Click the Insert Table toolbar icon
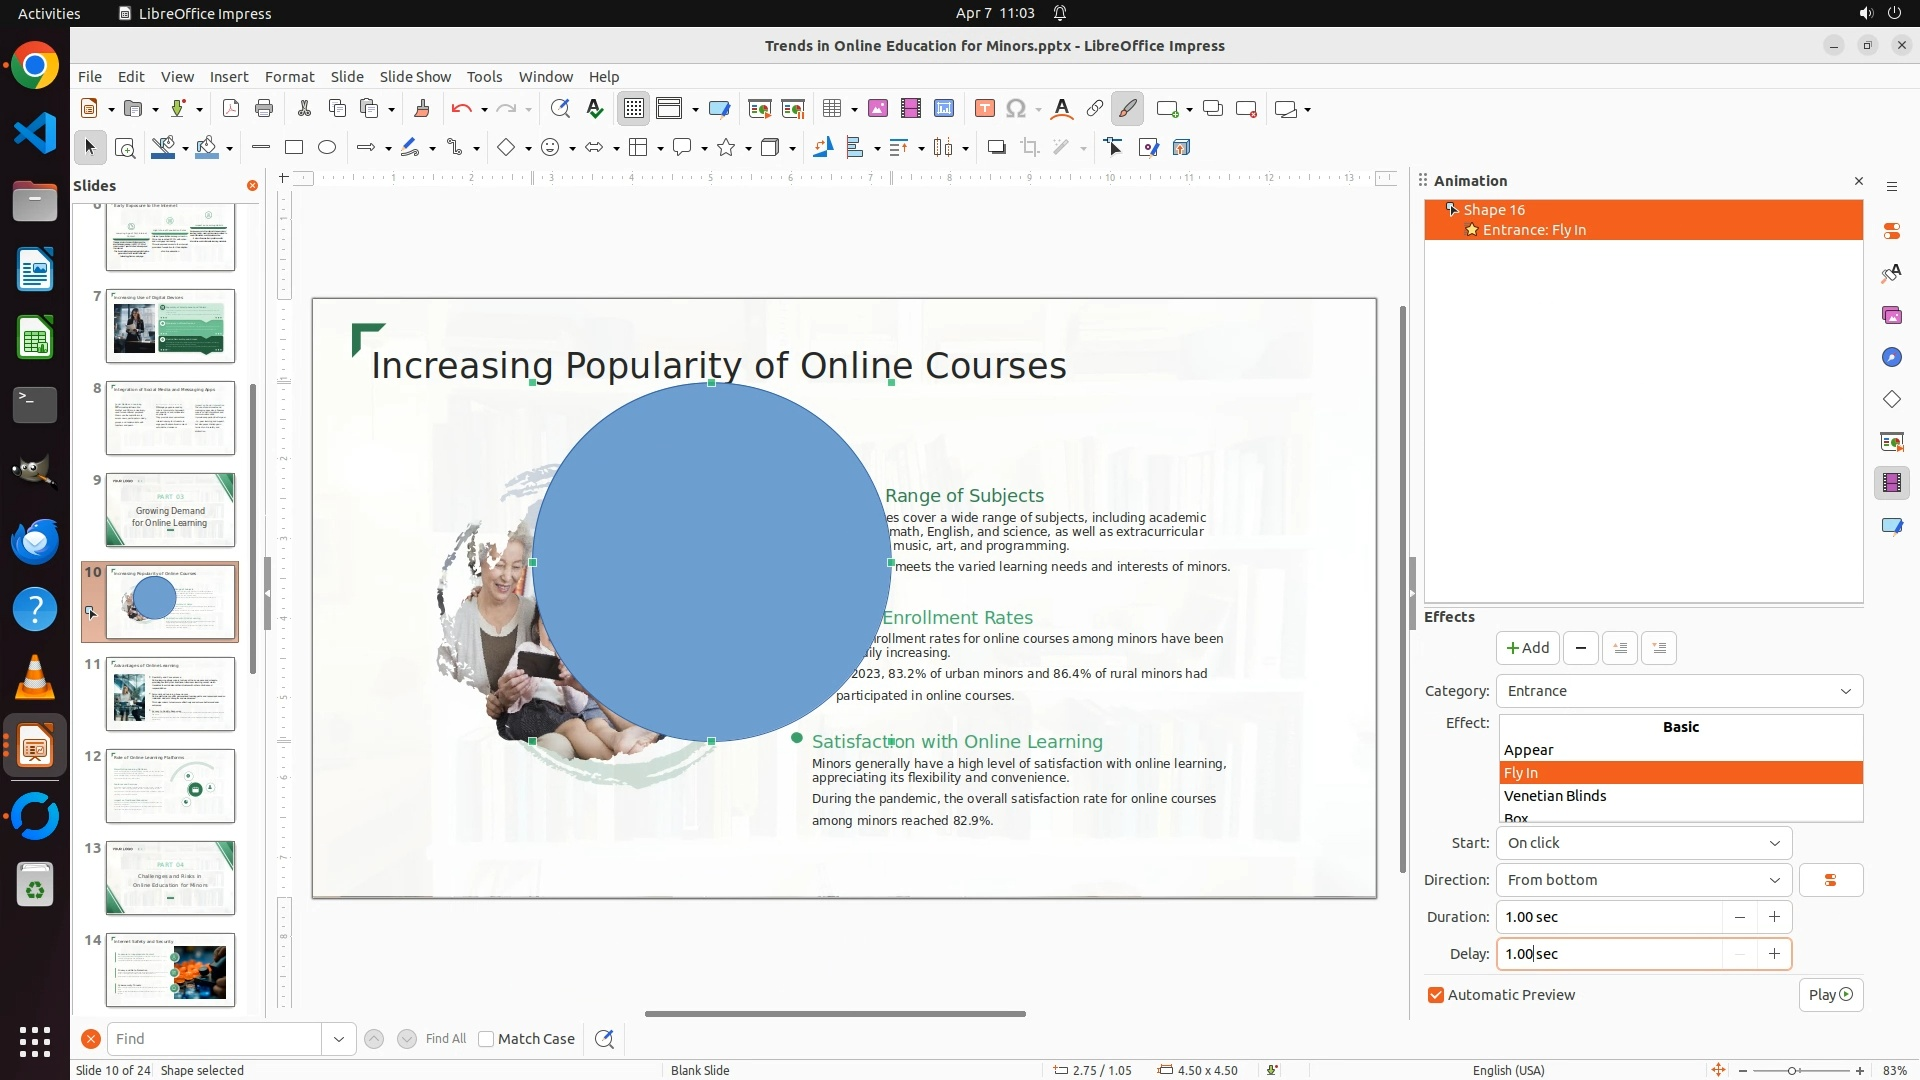The height and width of the screenshot is (1080, 1920). click(x=831, y=109)
